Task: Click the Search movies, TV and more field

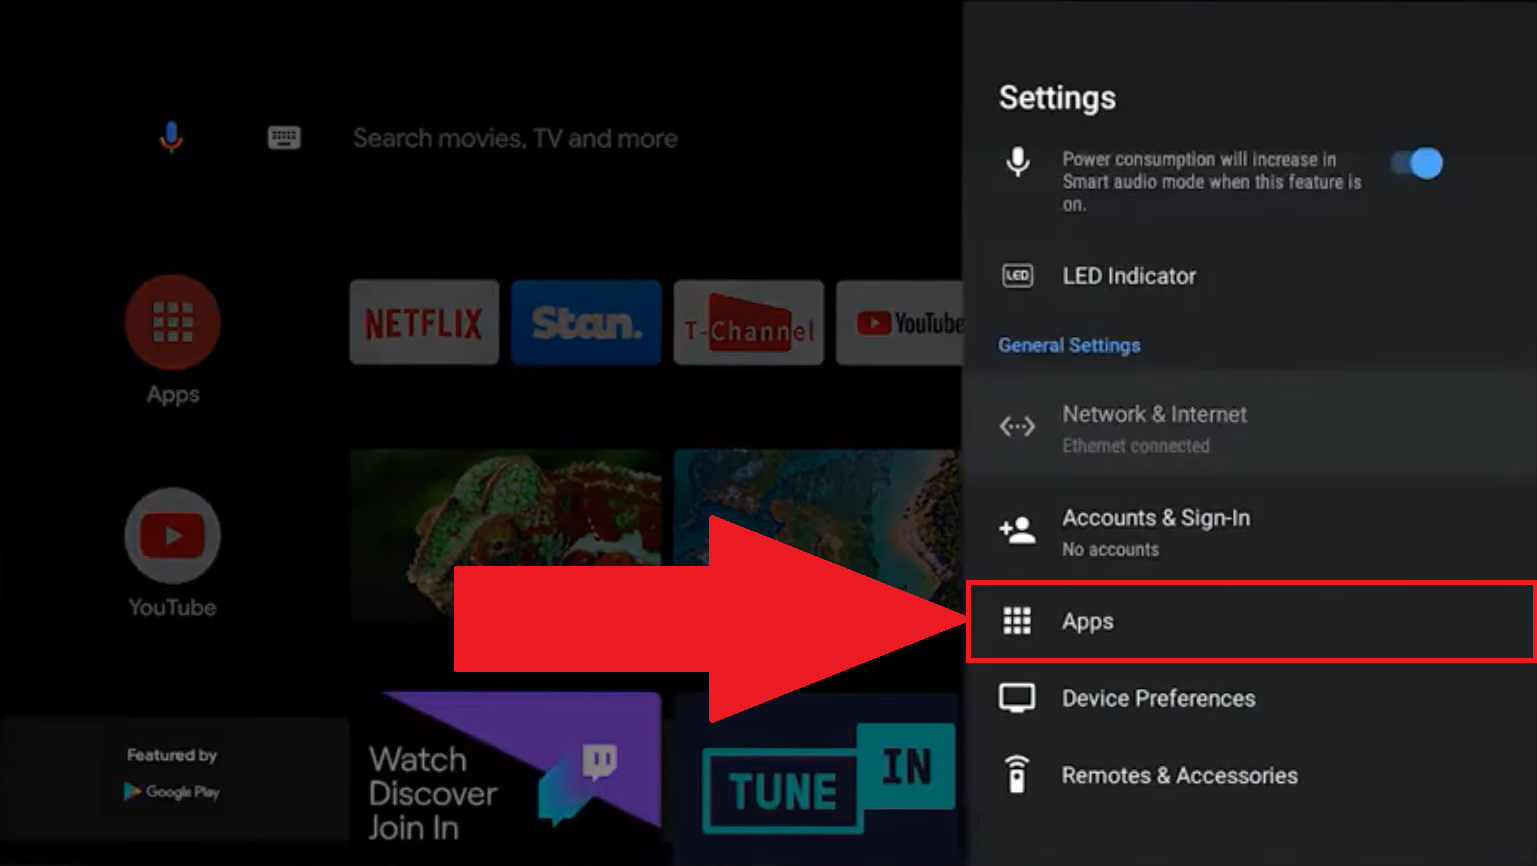Action: point(515,138)
